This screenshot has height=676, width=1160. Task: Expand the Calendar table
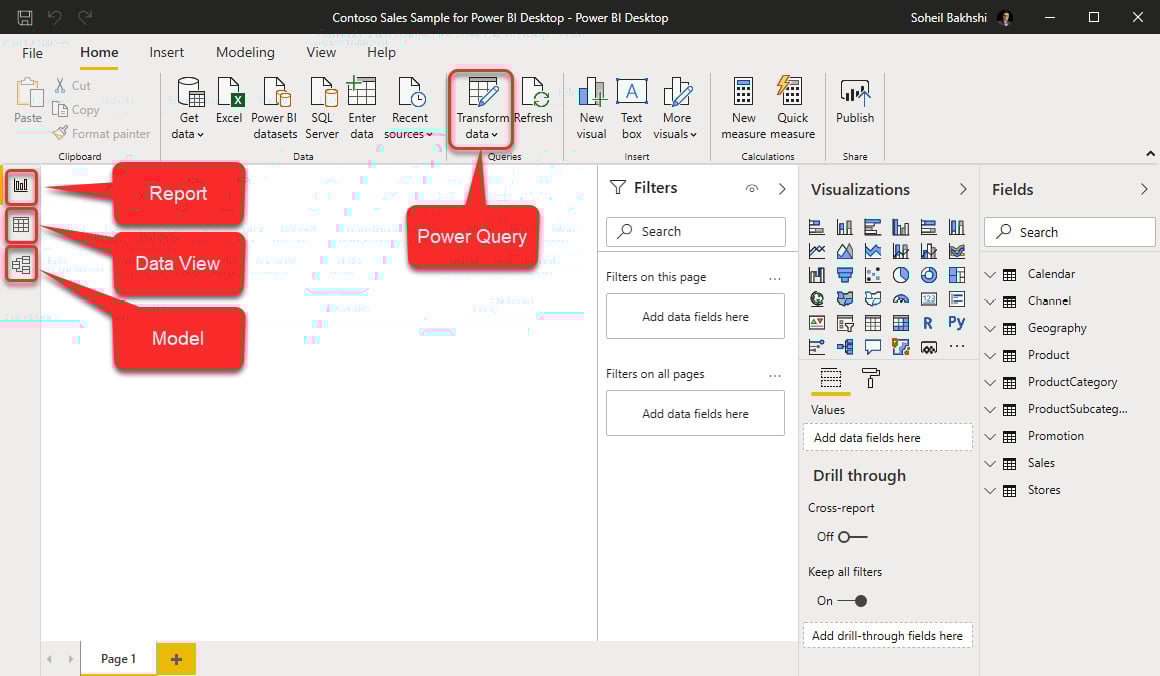coord(990,274)
